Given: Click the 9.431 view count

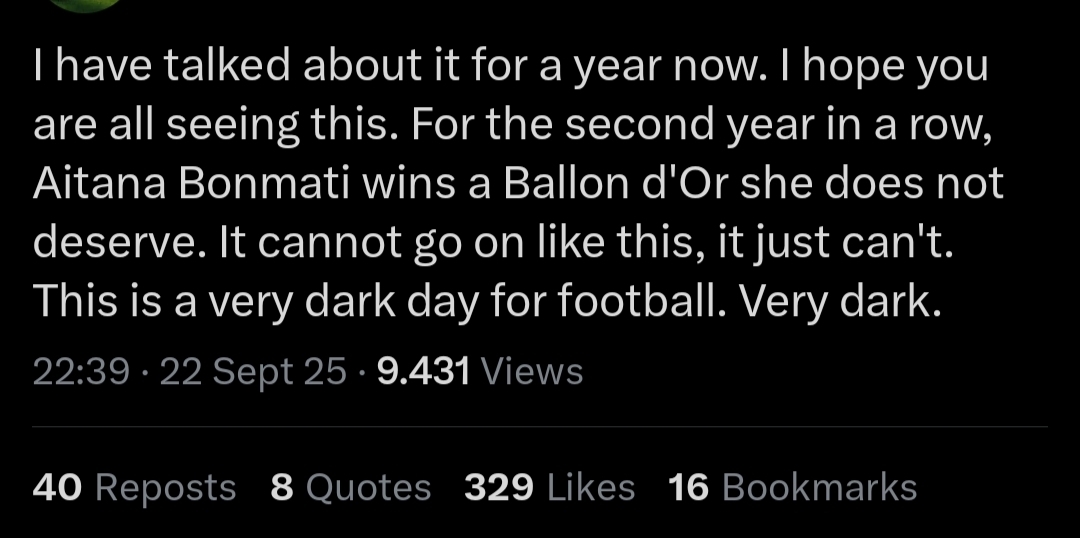Looking at the screenshot, I should [x=424, y=371].
